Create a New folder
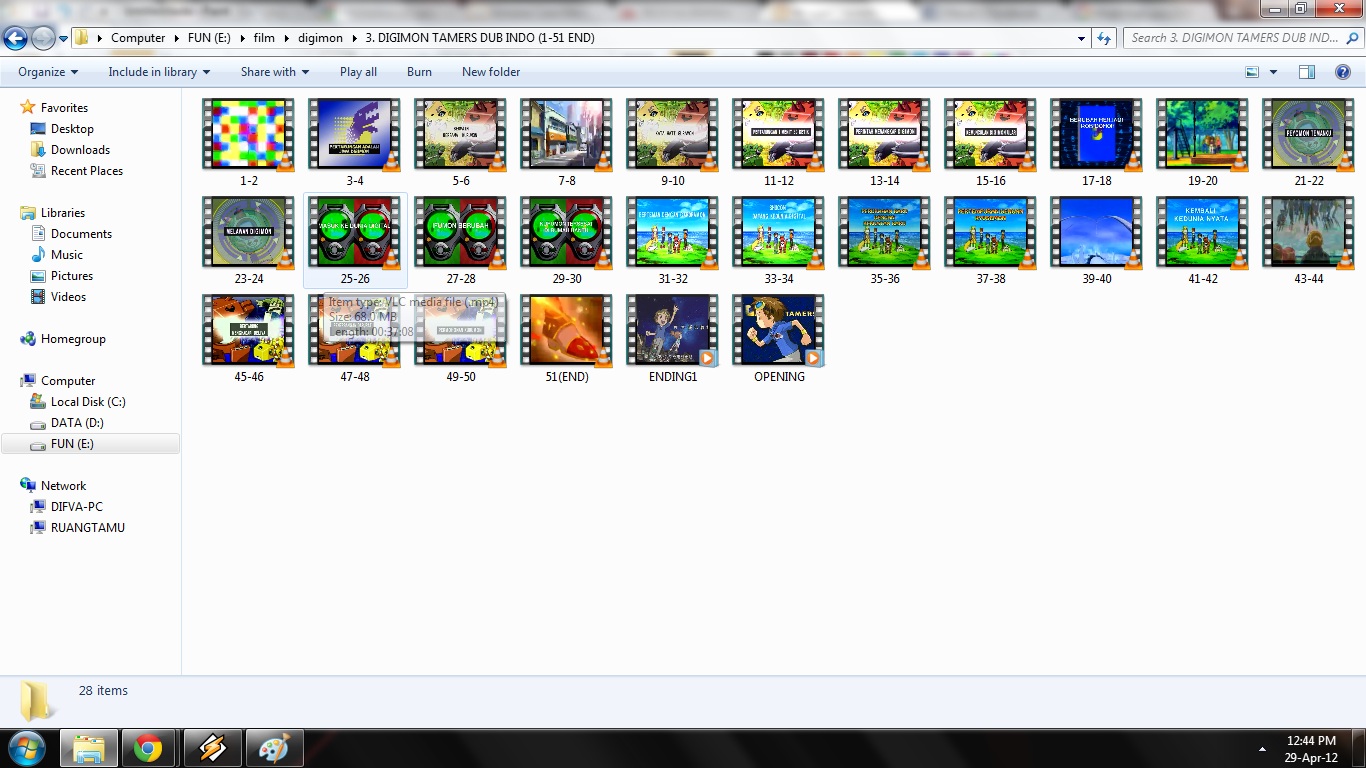This screenshot has width=1366, height=768. coord(491,72)
